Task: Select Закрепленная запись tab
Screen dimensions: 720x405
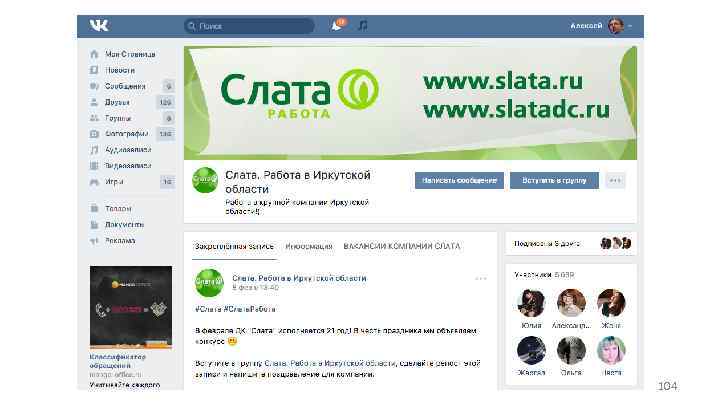Action: click(234, 247)
